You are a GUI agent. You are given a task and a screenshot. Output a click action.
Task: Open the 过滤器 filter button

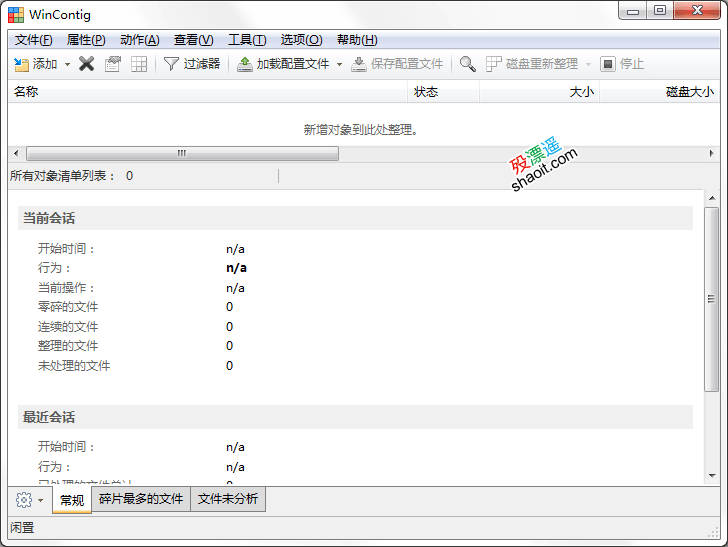click(x=192, y=64)
